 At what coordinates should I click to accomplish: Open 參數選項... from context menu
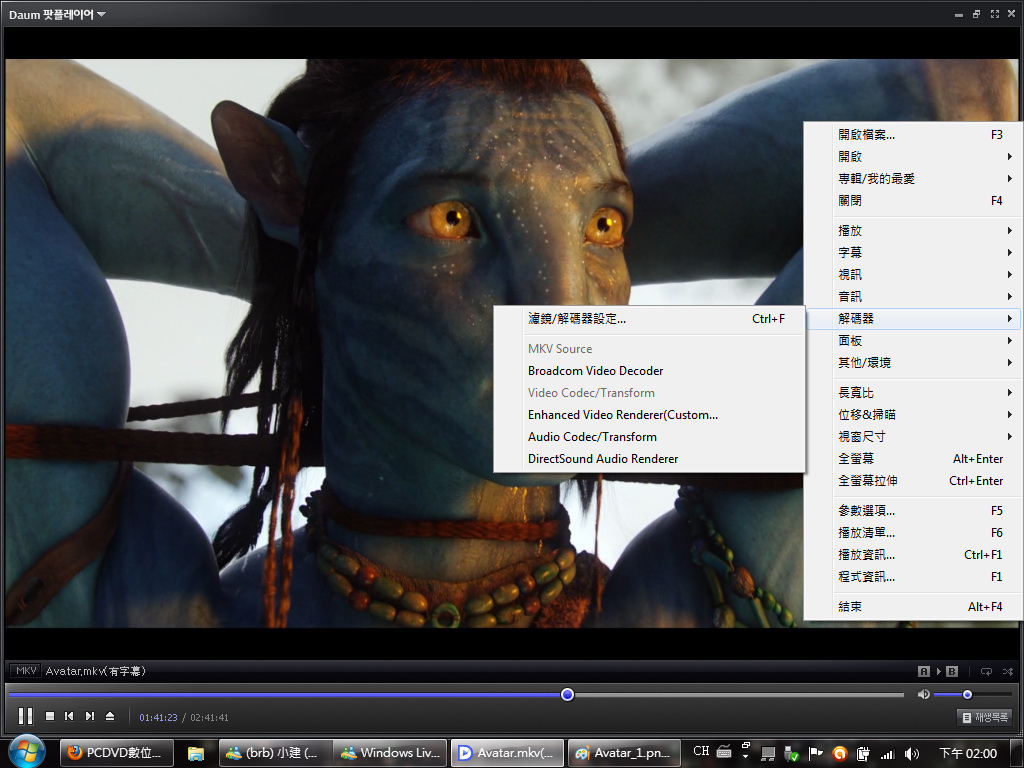click(866, 511)
